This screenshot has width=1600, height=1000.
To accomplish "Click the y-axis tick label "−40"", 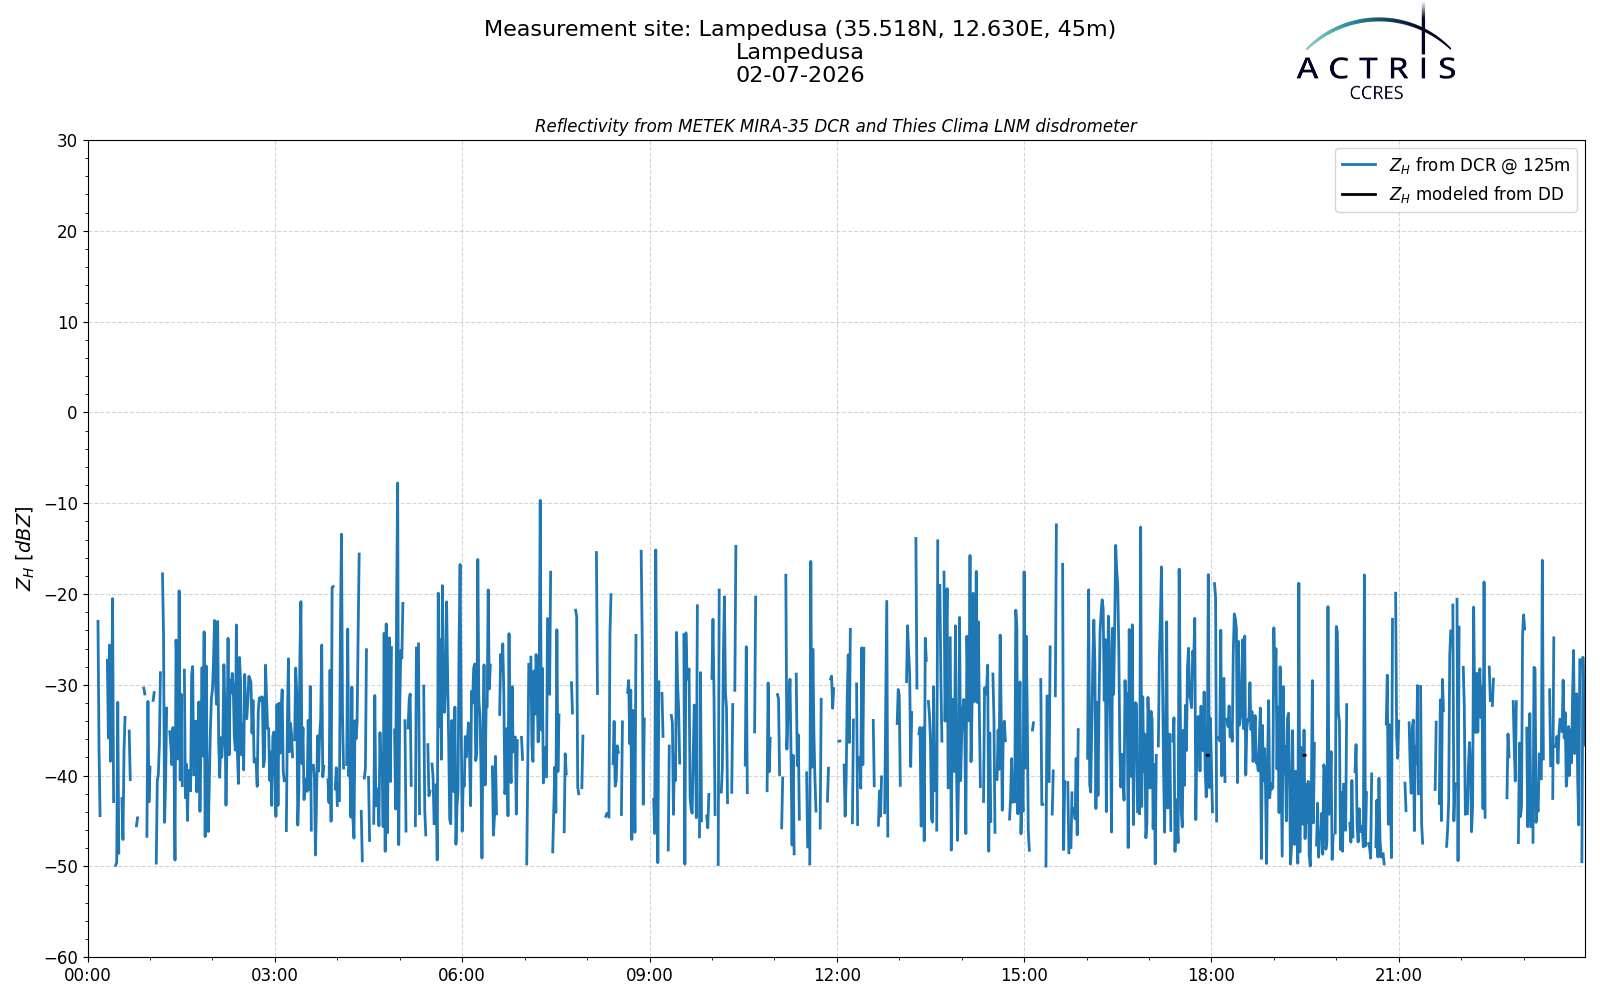I will coord(61,776).
